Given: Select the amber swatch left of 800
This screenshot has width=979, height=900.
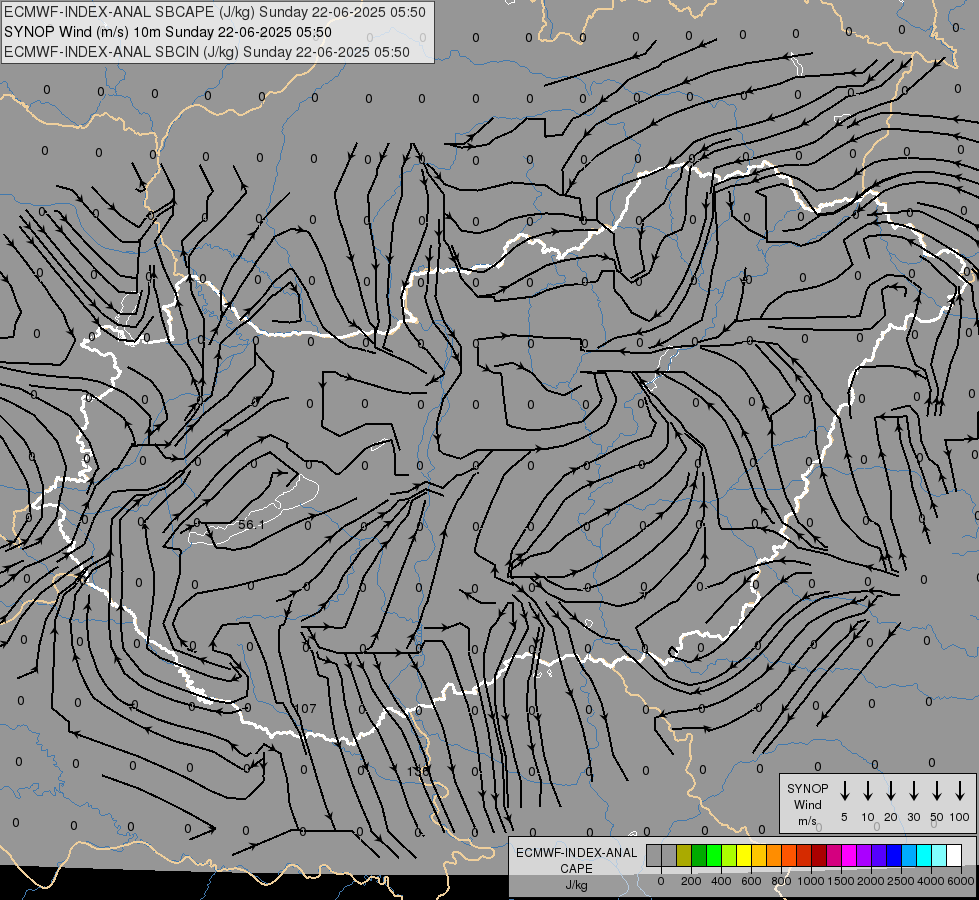Looking at the screenshot, I should [759, 855].
